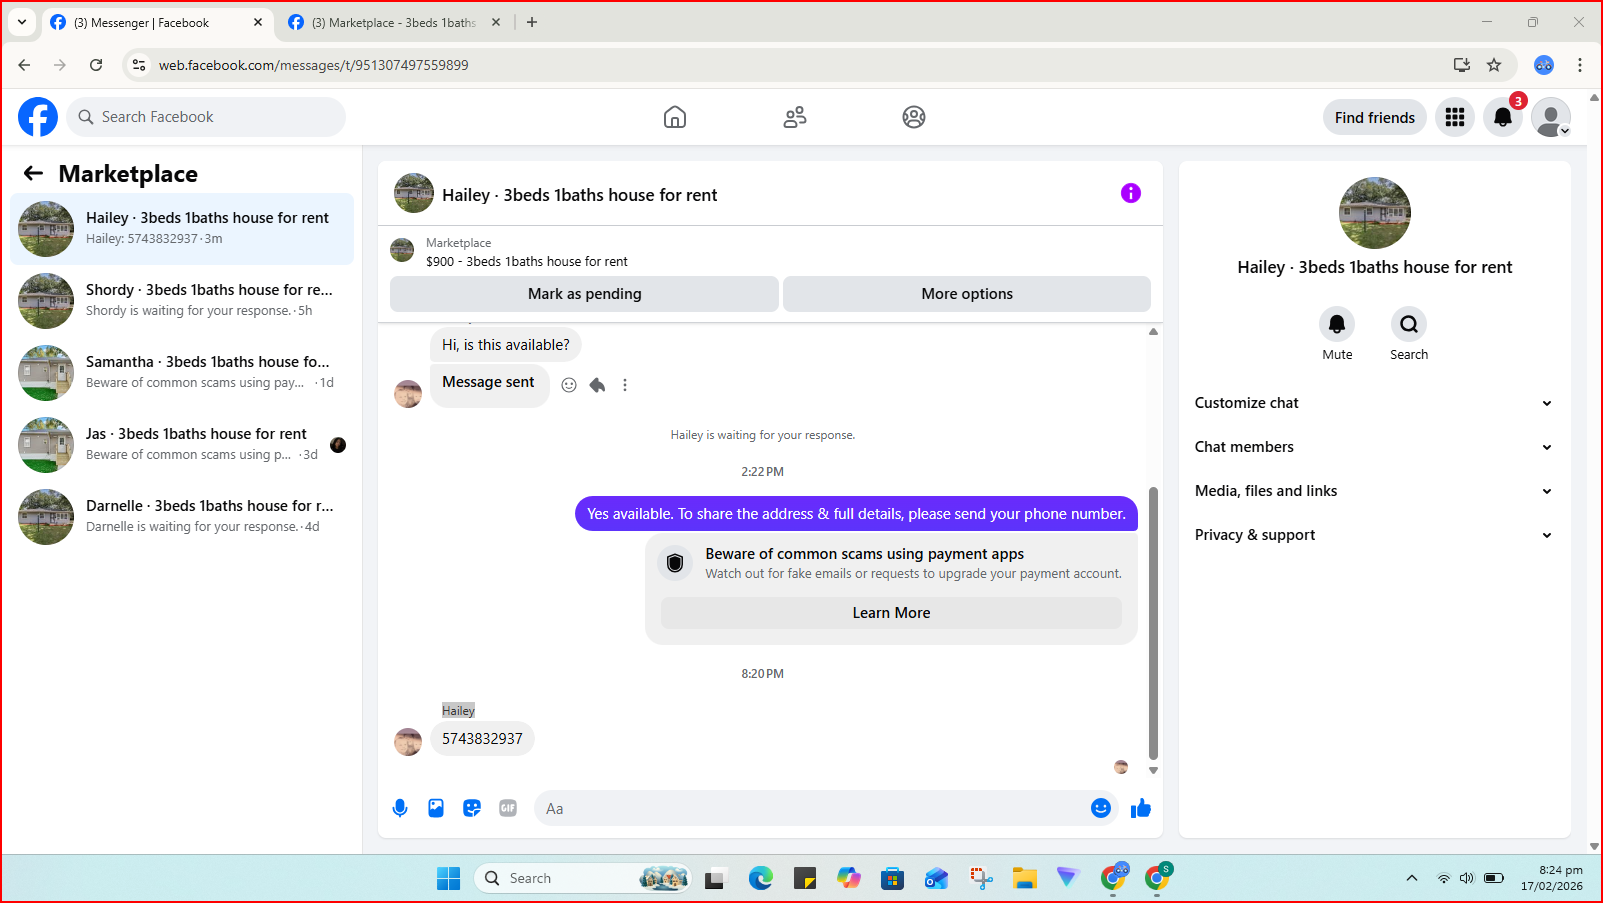
Task: Open conversation information purple icon
Action: (1131, 193)
